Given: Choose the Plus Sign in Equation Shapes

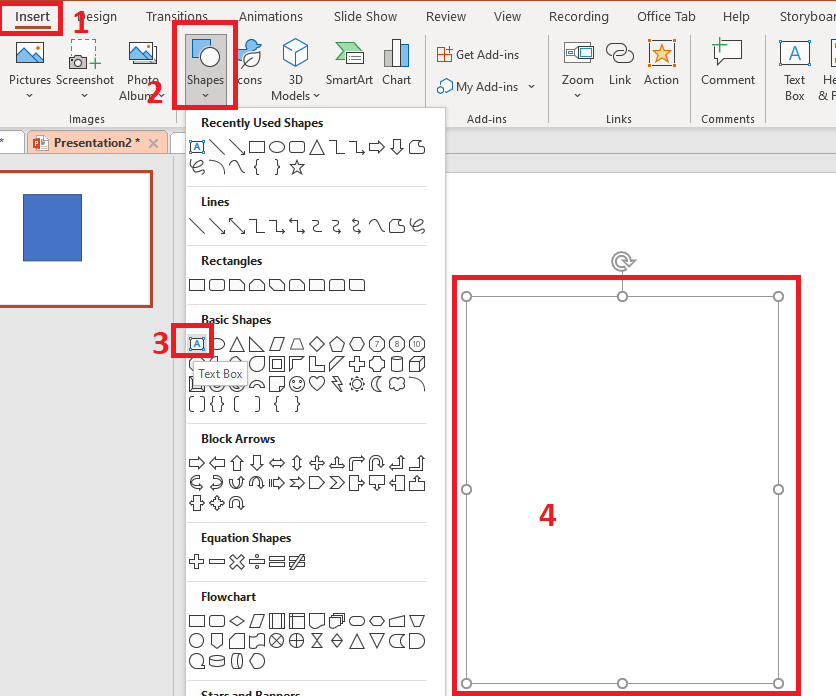Looking at the screenshot, I should [197, 562].
